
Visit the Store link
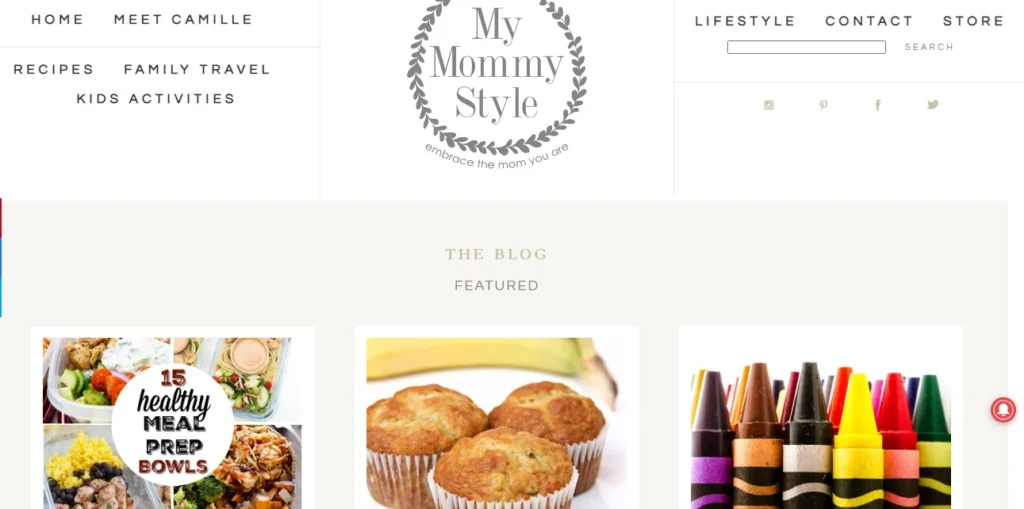[973, 21]
